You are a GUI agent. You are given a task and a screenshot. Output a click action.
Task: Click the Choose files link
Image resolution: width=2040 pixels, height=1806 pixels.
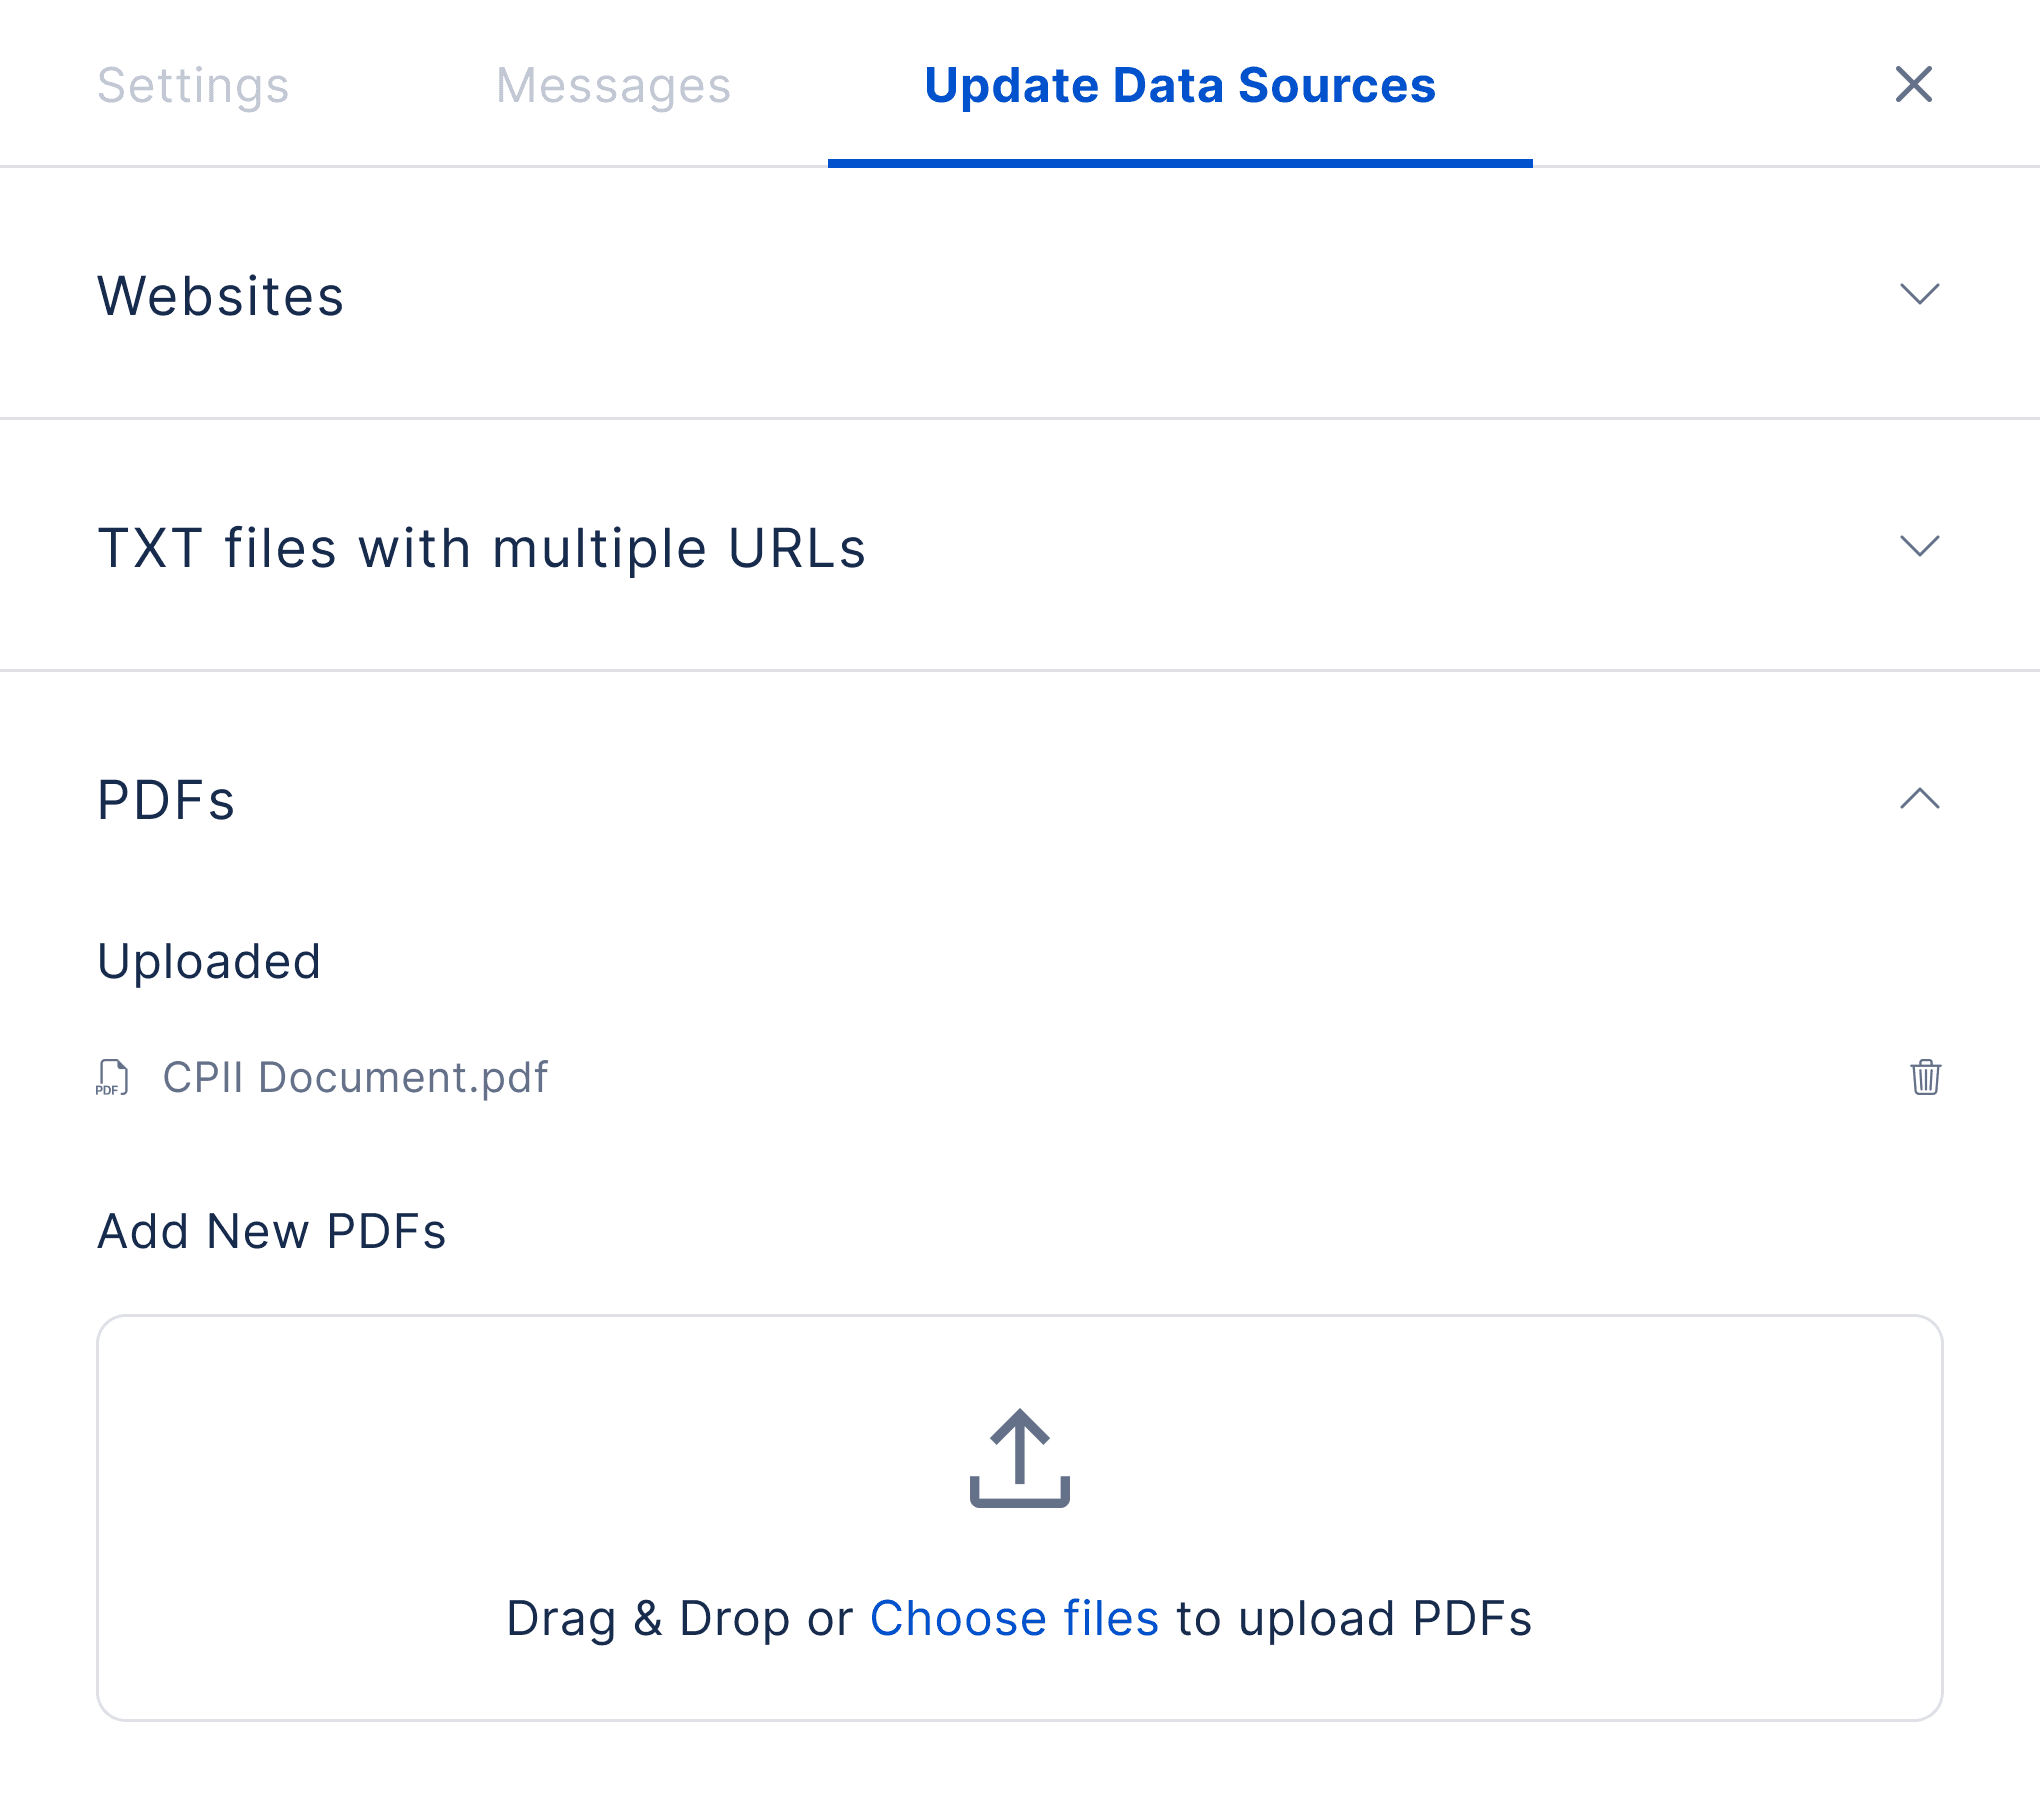pyautogui.click(x=1014, y=1618)
